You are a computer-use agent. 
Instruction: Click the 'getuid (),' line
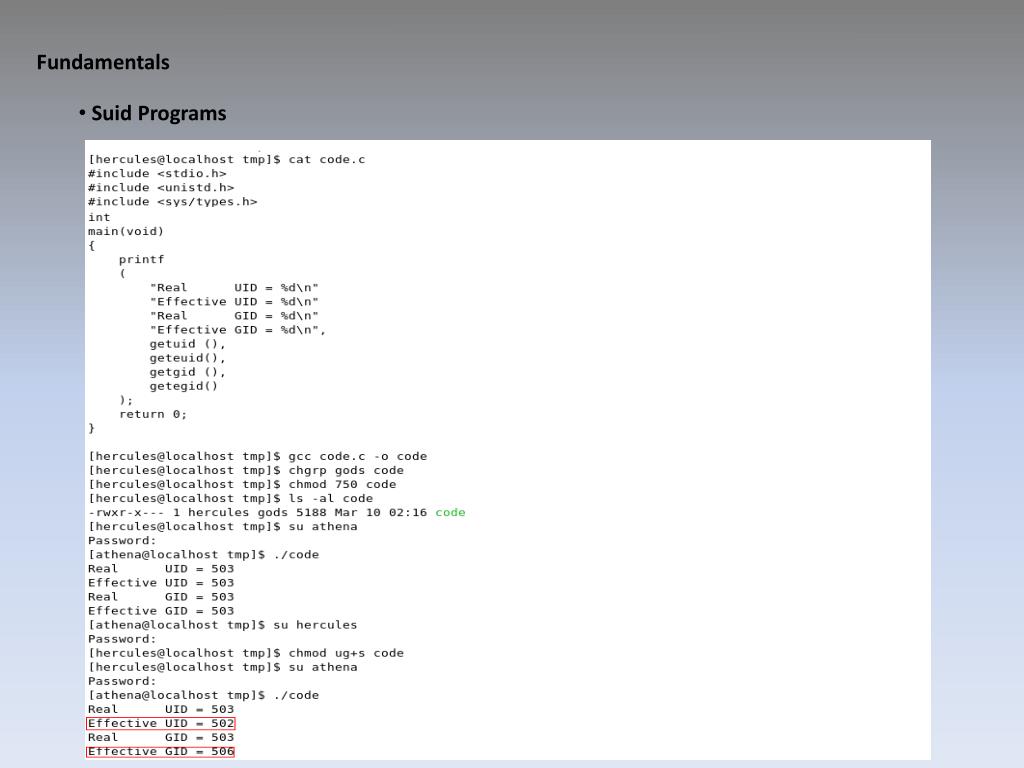(187, 344)
